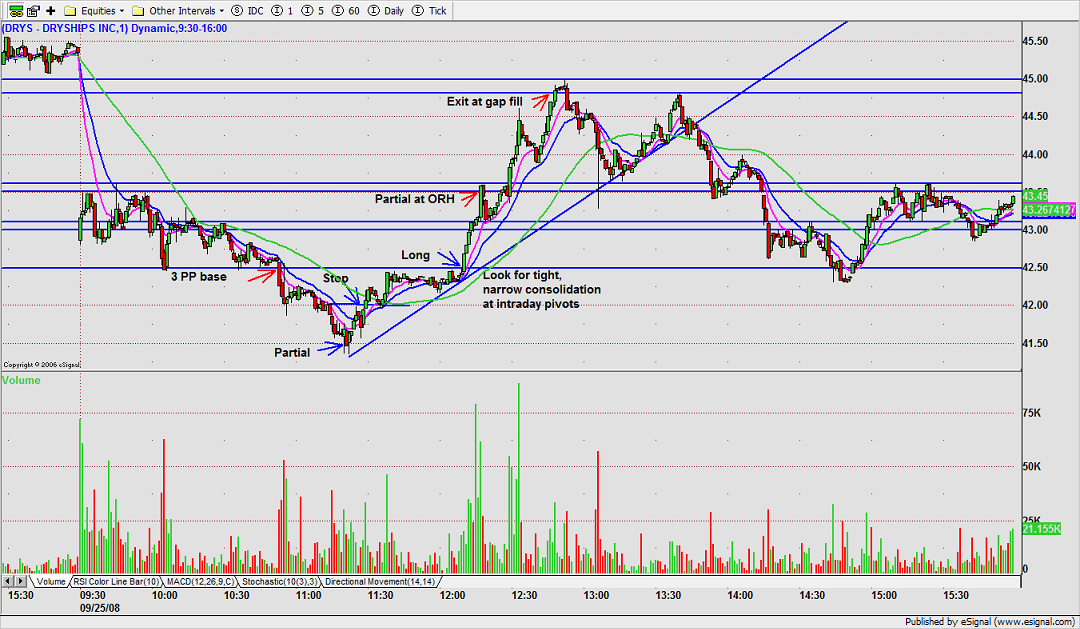Click the 45.00 price axis label
1080x629 pixels.
click(x=1035, y=79)
